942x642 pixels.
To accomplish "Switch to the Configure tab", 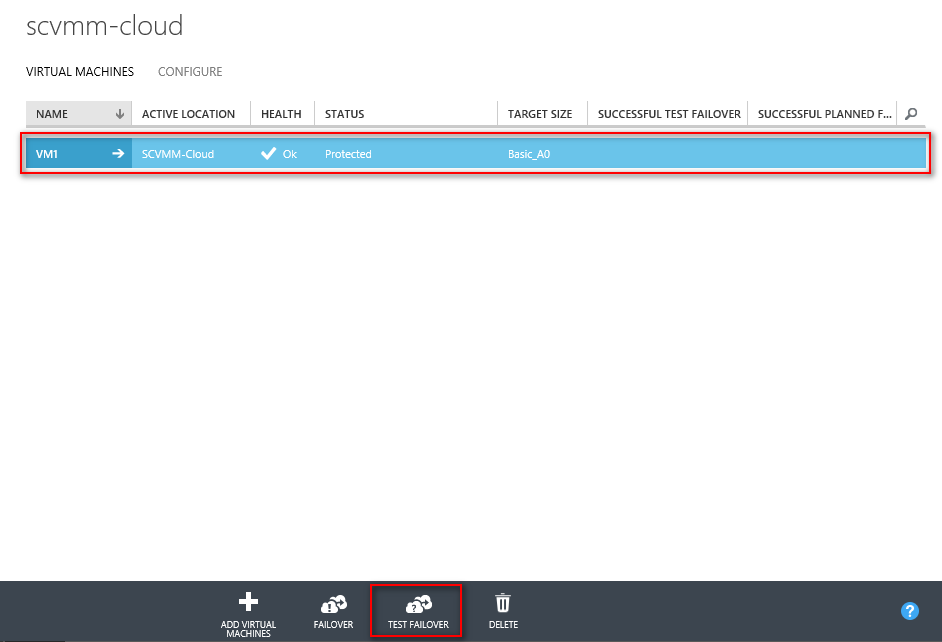I will (190, 71).
